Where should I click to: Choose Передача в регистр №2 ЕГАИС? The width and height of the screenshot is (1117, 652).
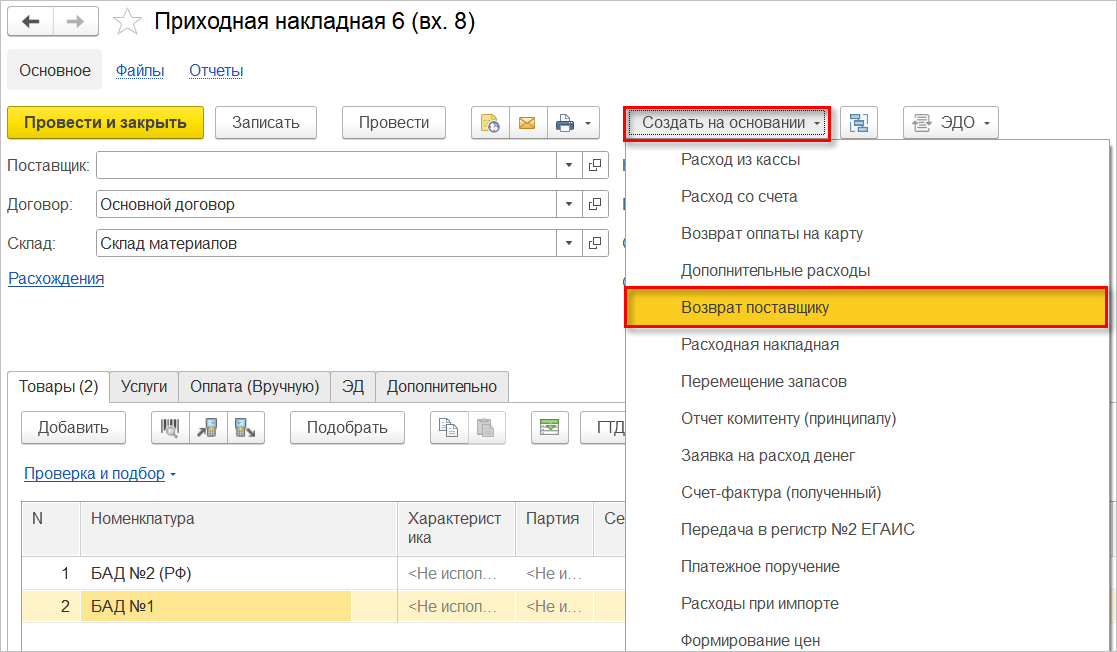pyautogui.click(x=867, y=530)
